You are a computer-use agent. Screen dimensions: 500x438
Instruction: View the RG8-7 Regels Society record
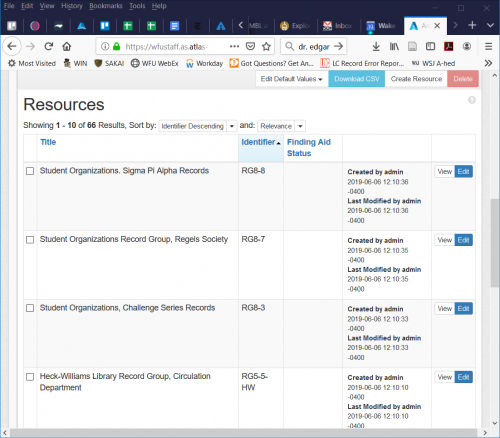[445, 240]
